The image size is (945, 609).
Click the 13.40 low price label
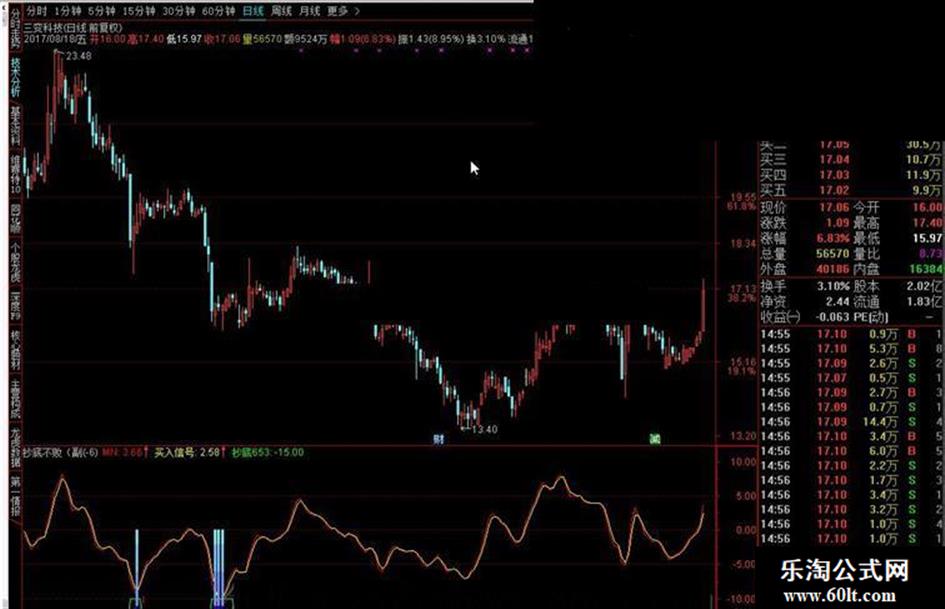tap(485, 429)
